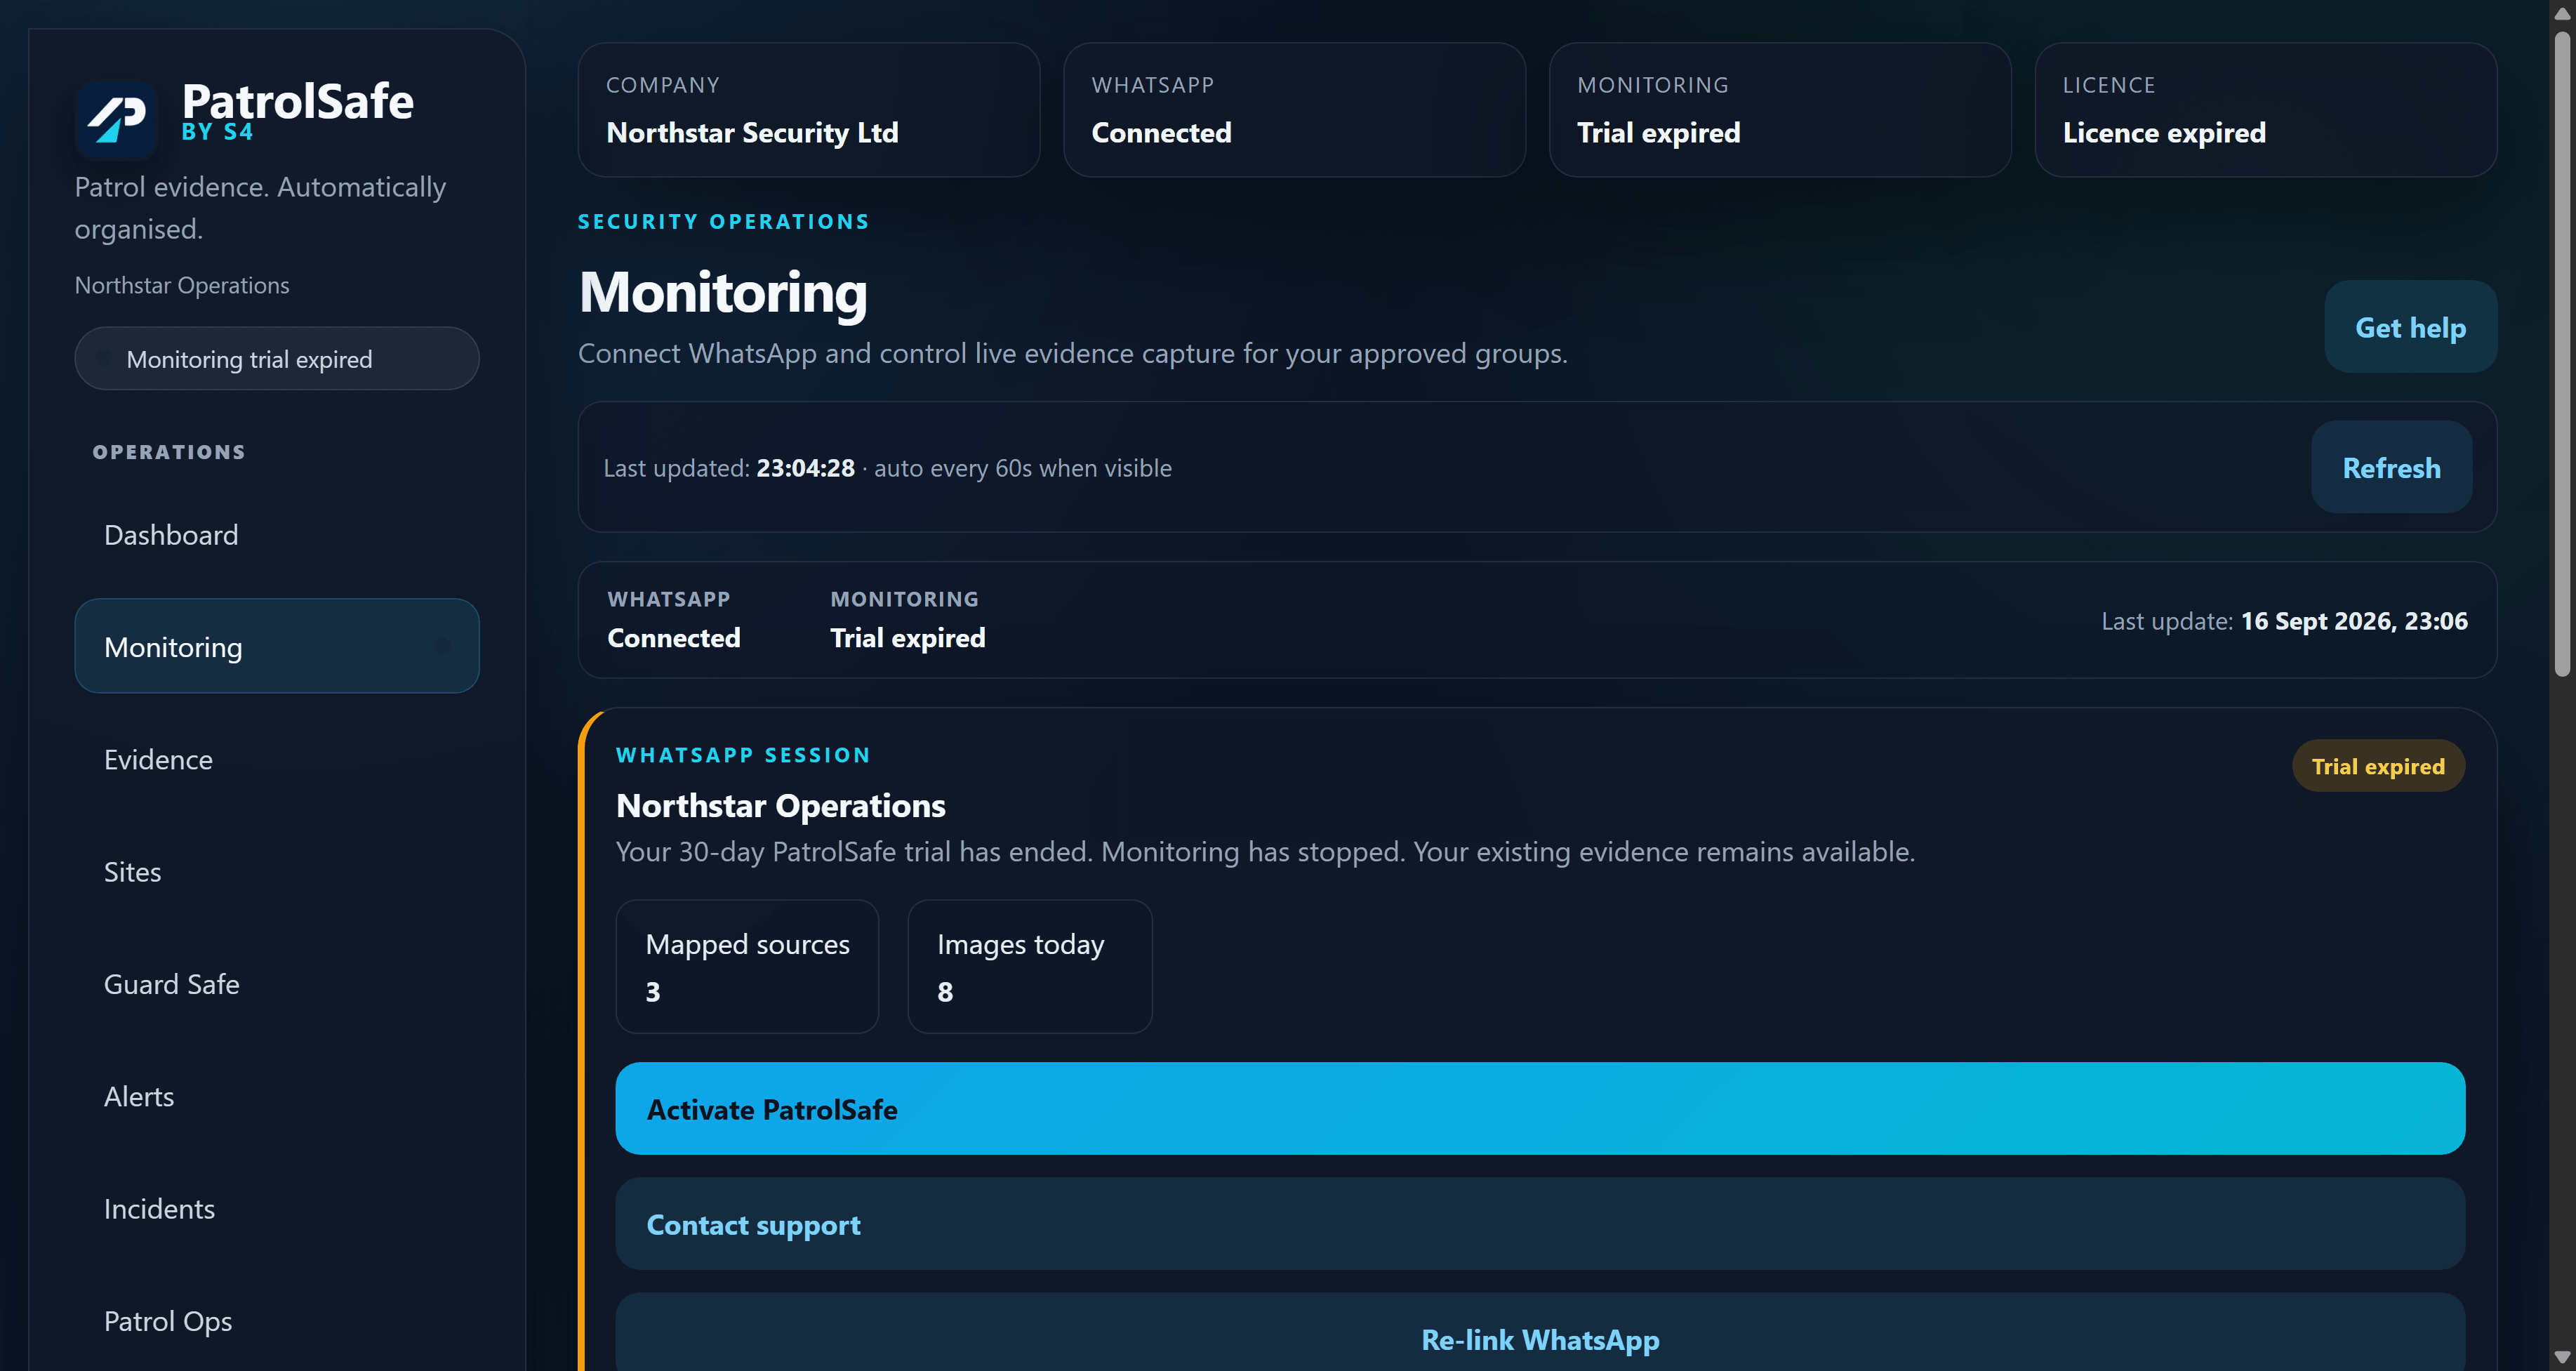Click the Get help button
2576x1371 pixels.
tap(2410, 327)
